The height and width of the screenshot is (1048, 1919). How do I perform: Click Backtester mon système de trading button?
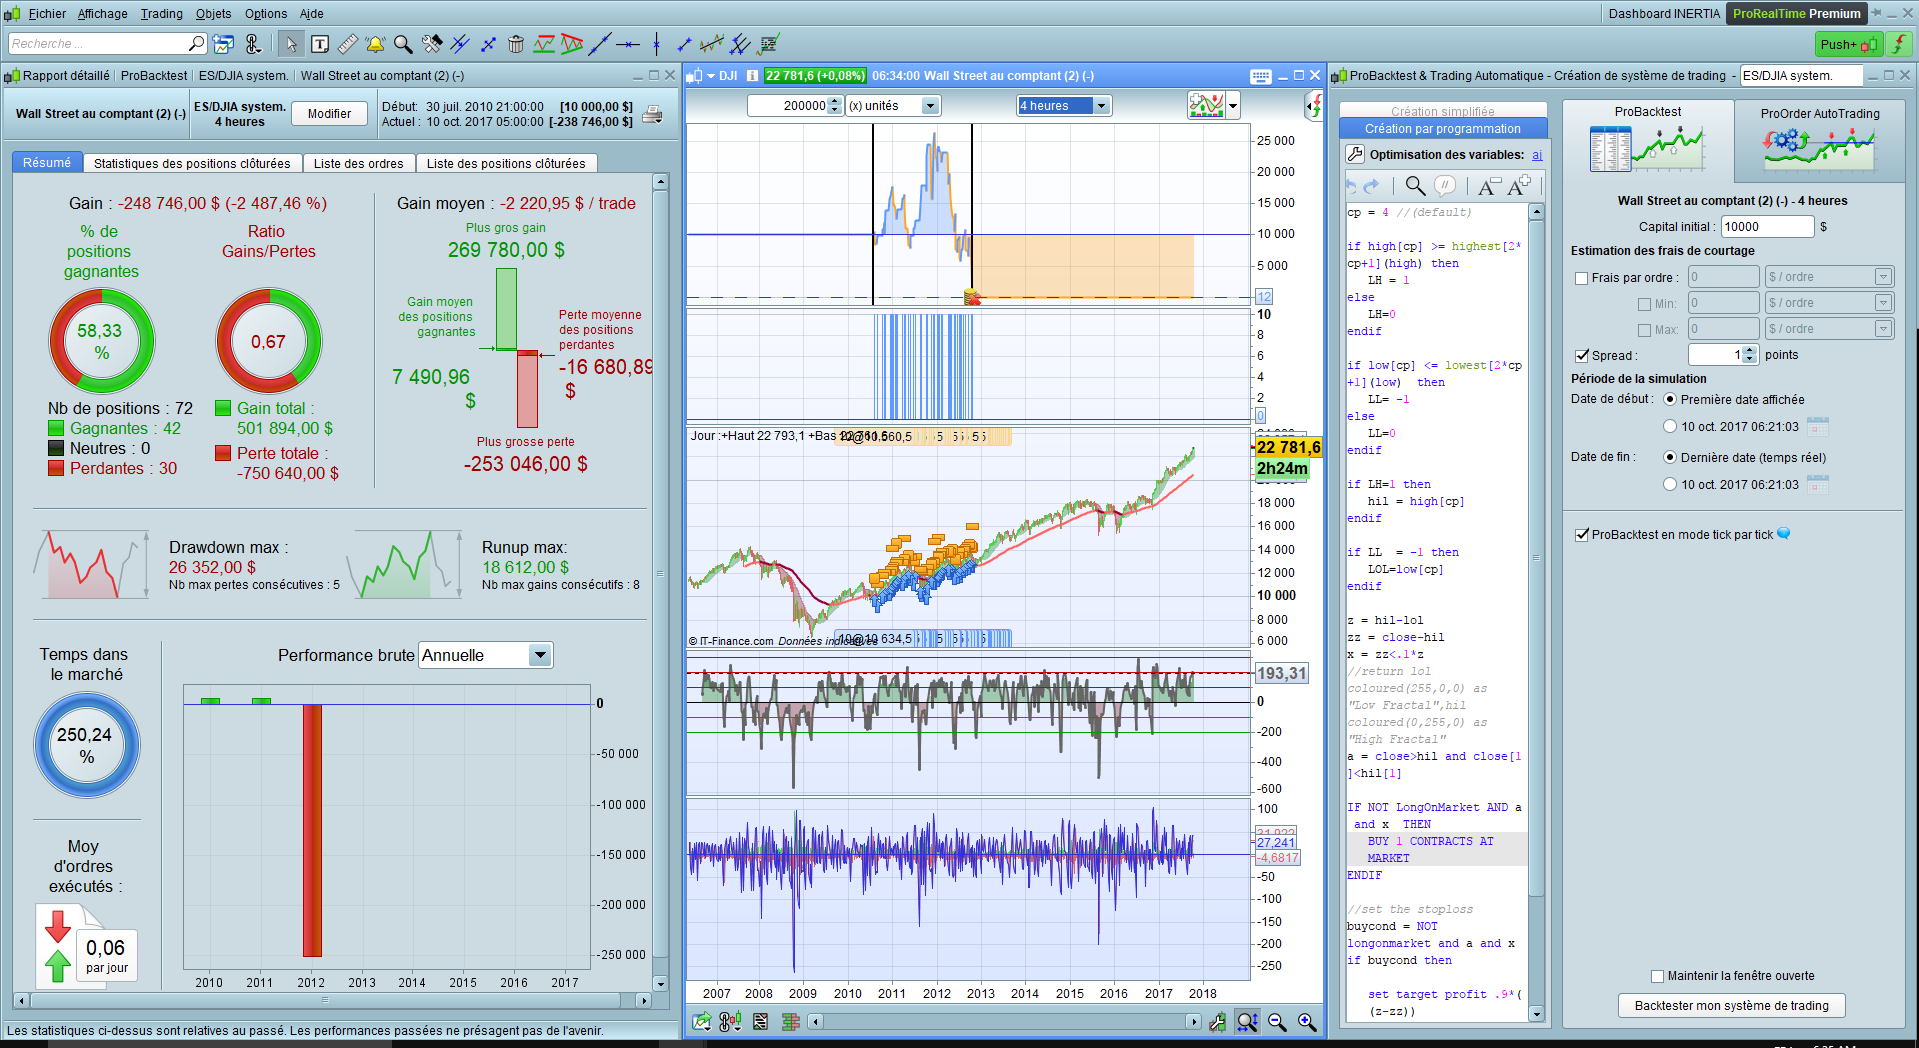coord(1731,1005)
